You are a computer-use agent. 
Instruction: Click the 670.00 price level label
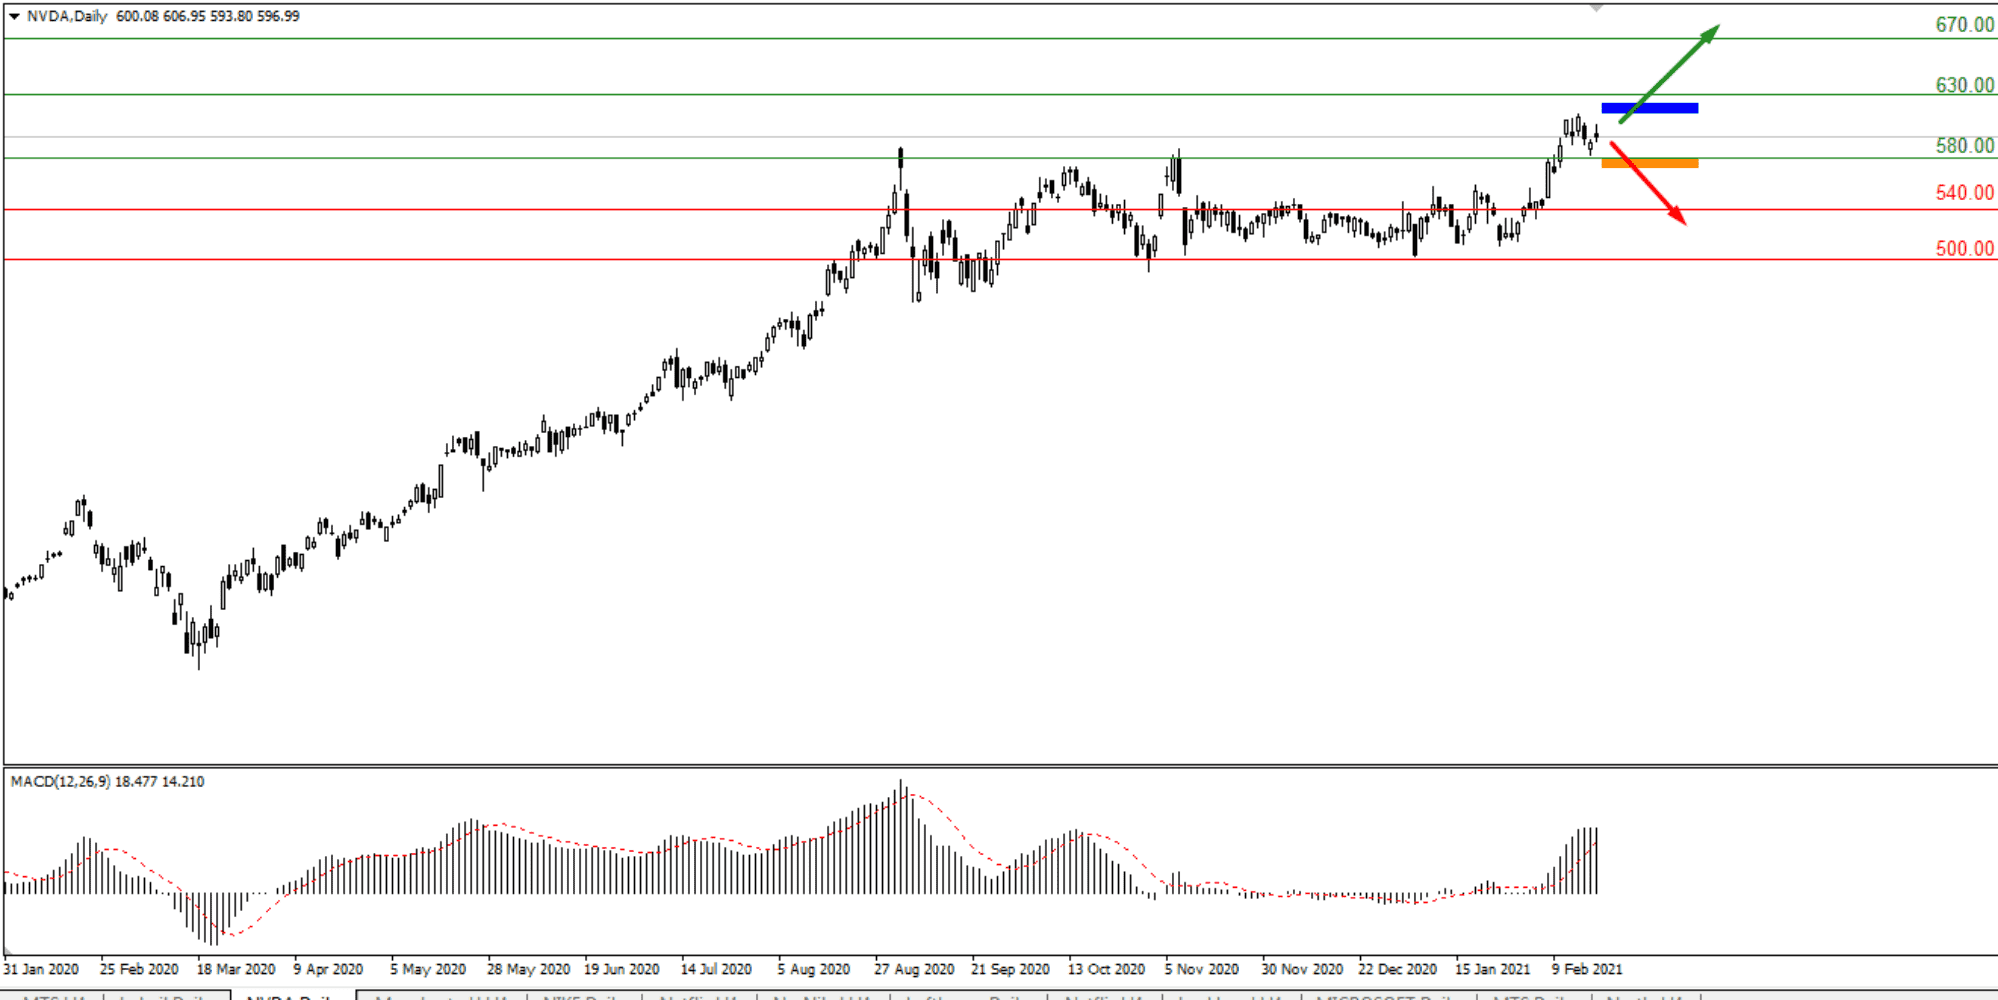coord(1964,25)
